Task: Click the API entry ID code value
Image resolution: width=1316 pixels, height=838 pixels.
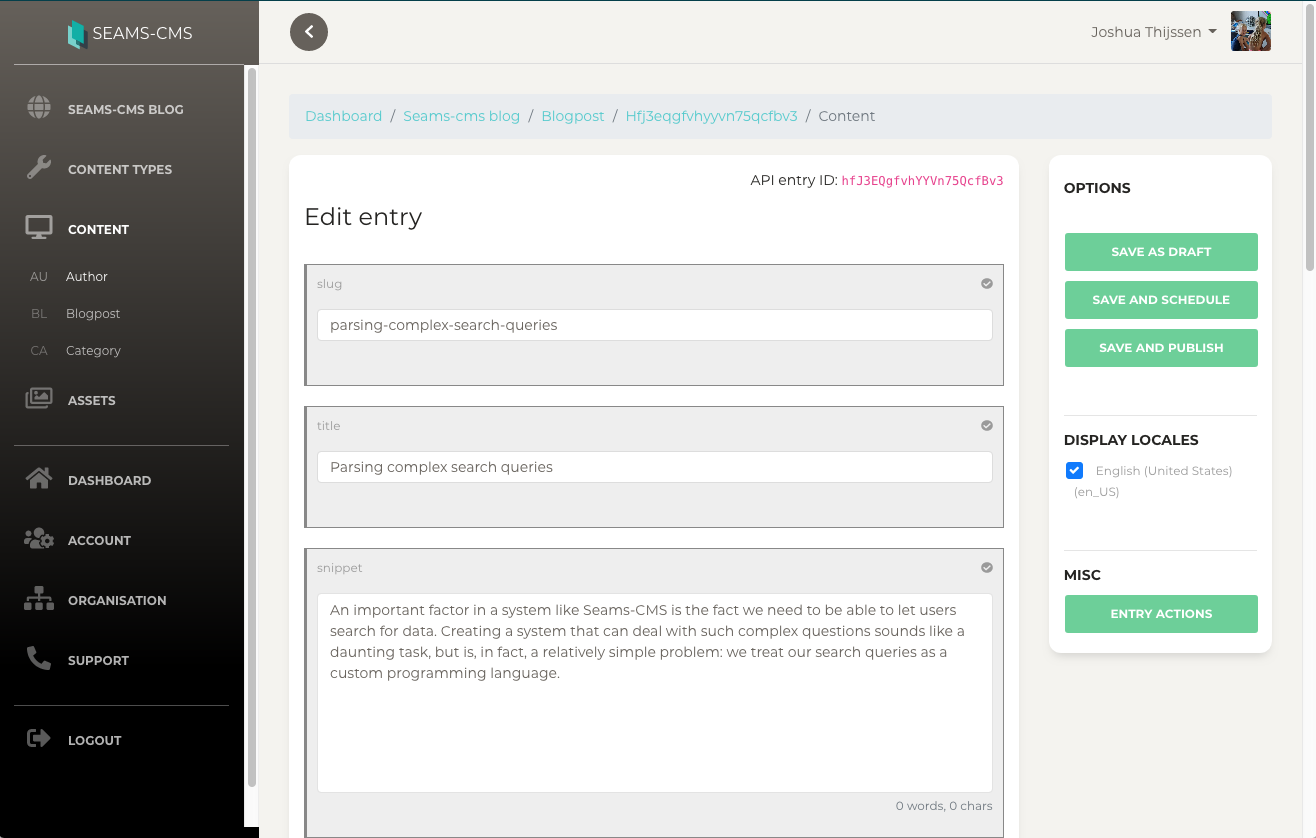Action: (x=922, y=181)
